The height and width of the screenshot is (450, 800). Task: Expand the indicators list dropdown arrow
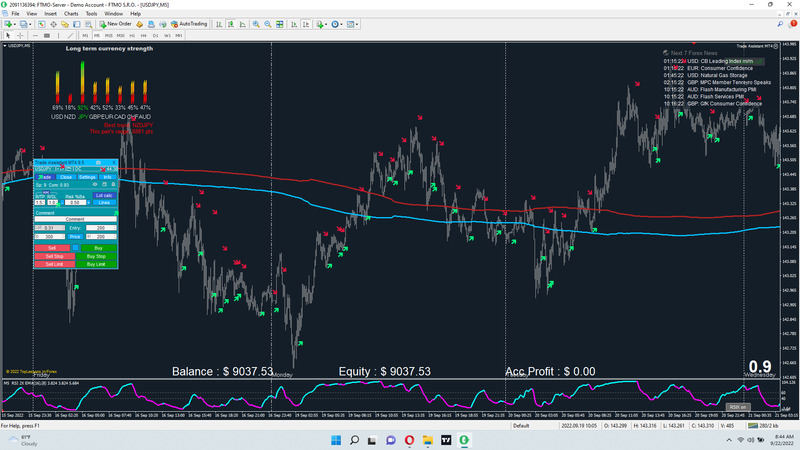click(326, 24)
